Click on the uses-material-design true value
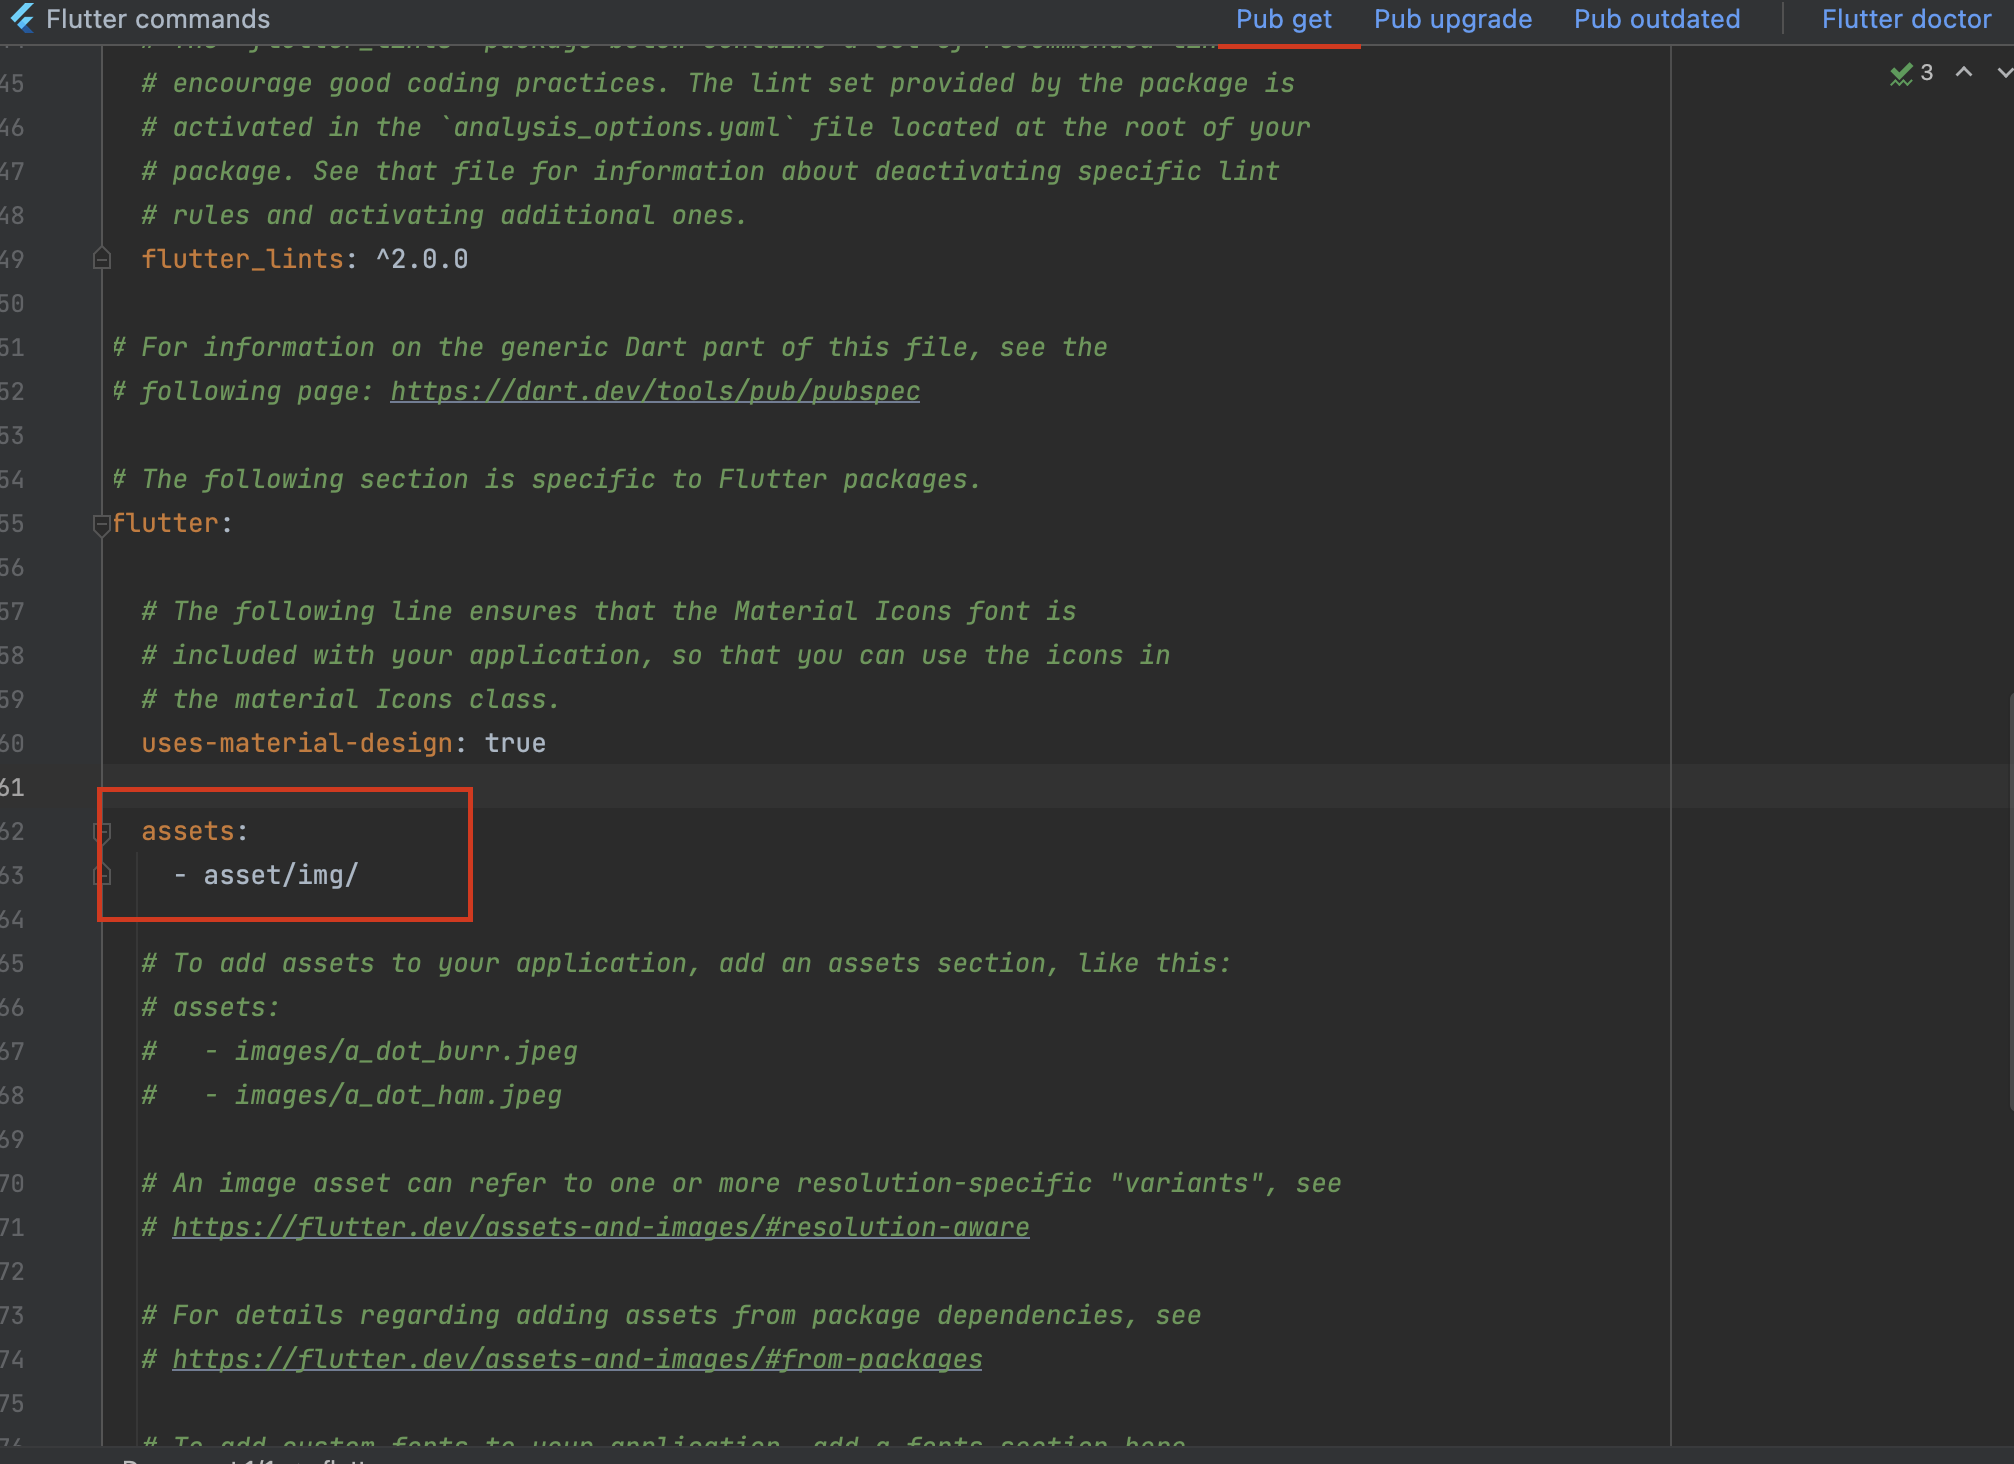Image resolution: width=2014 pixels, height=1464 pixels. 515,743
